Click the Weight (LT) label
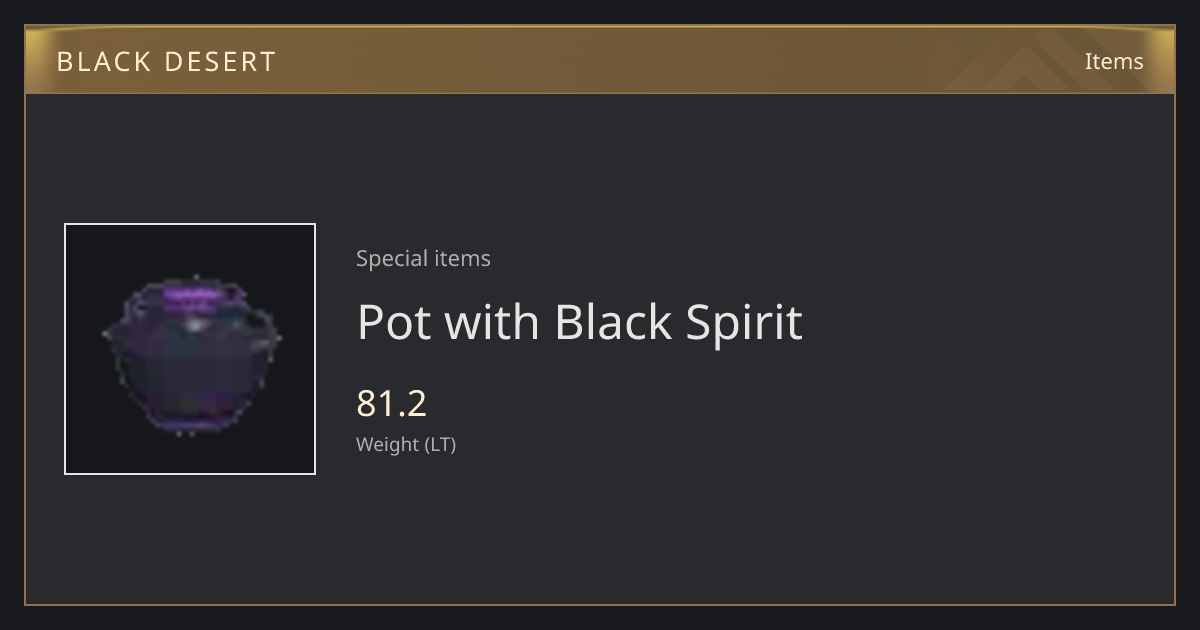Image resolution: width=1200 pixels, height=630 pixels. [x=406, y=444]
